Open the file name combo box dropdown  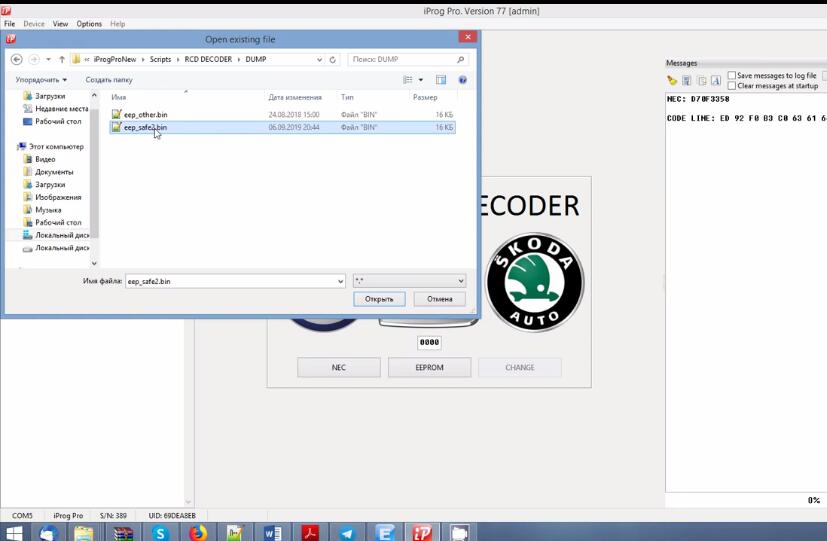[x=340, y=282]
